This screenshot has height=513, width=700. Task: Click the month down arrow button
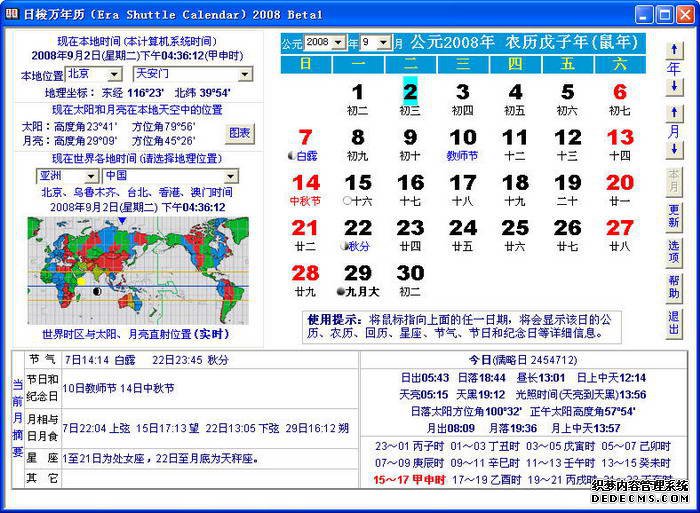674,149
